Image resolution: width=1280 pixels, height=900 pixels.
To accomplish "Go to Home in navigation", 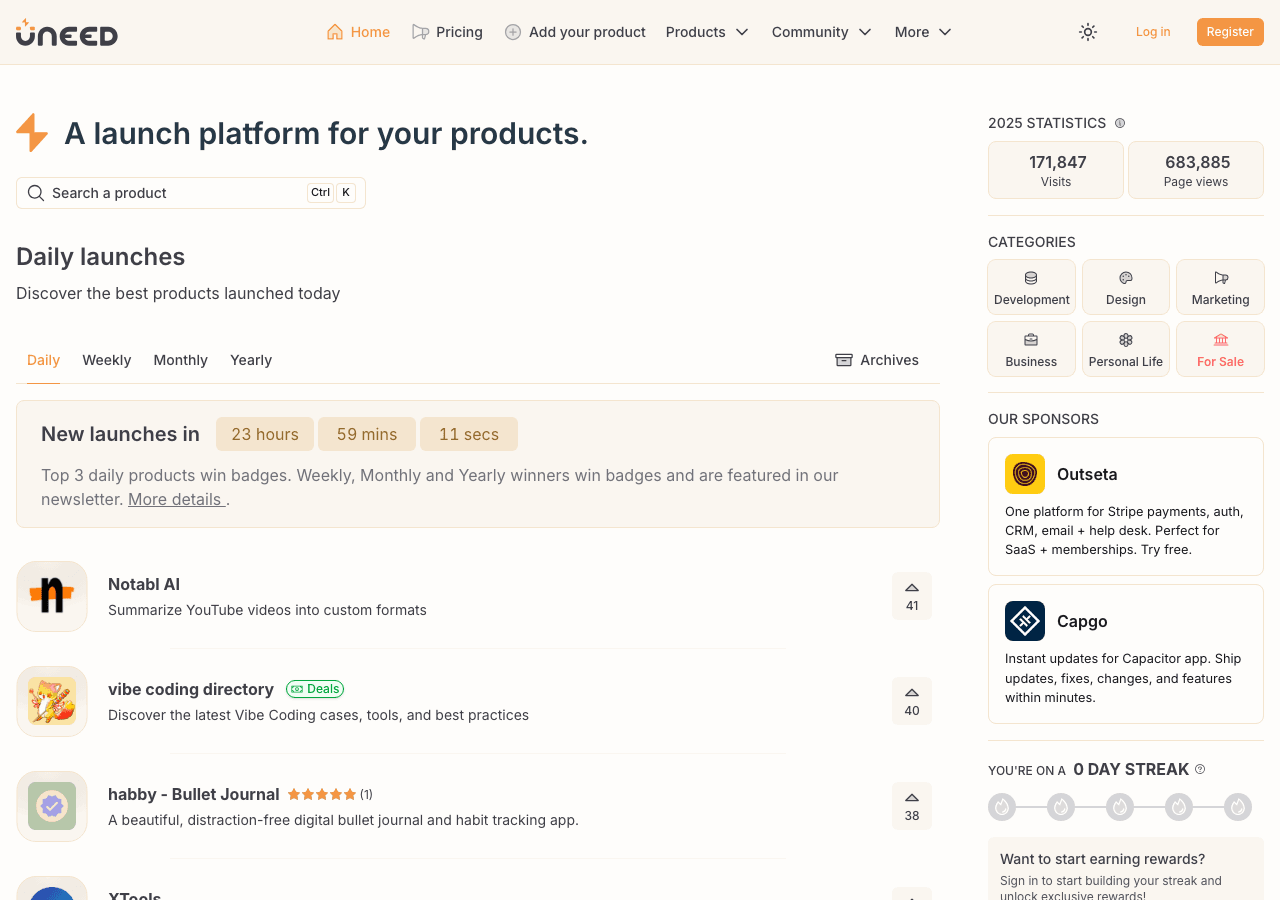I will click(x=358, y=32).
